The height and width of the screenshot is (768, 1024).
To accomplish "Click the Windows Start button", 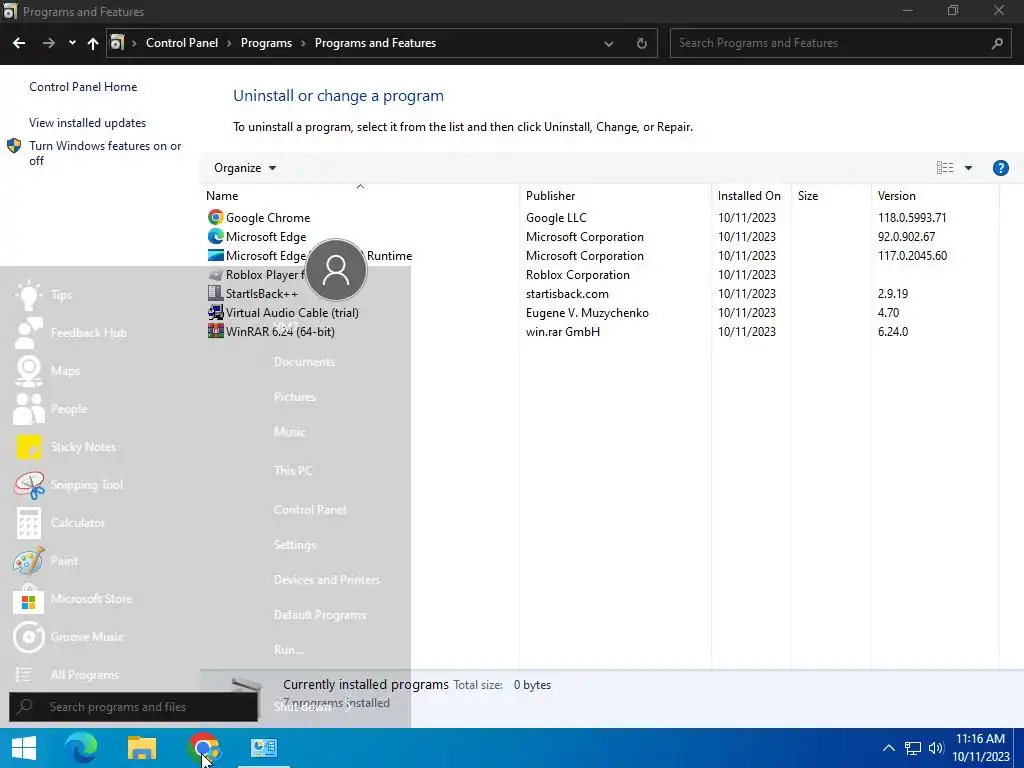I will [24, 748].
